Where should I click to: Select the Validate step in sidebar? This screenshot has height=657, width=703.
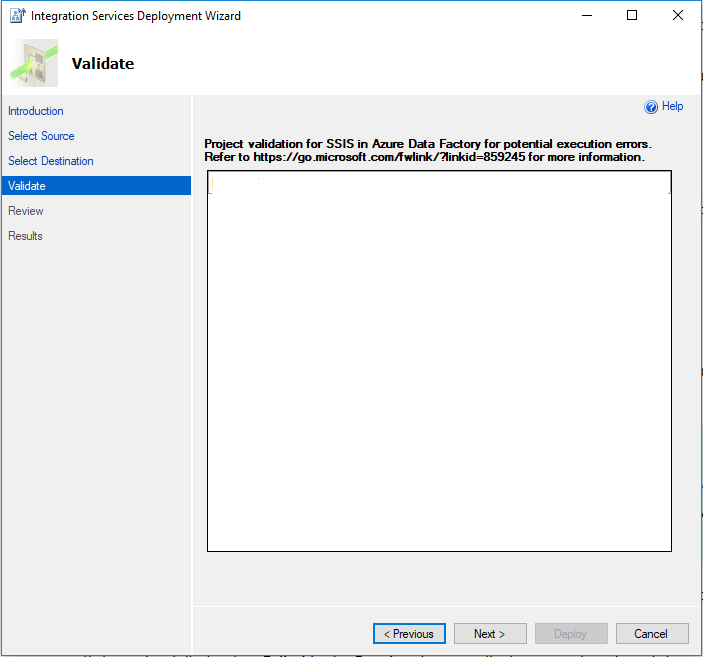coord(96,186)
